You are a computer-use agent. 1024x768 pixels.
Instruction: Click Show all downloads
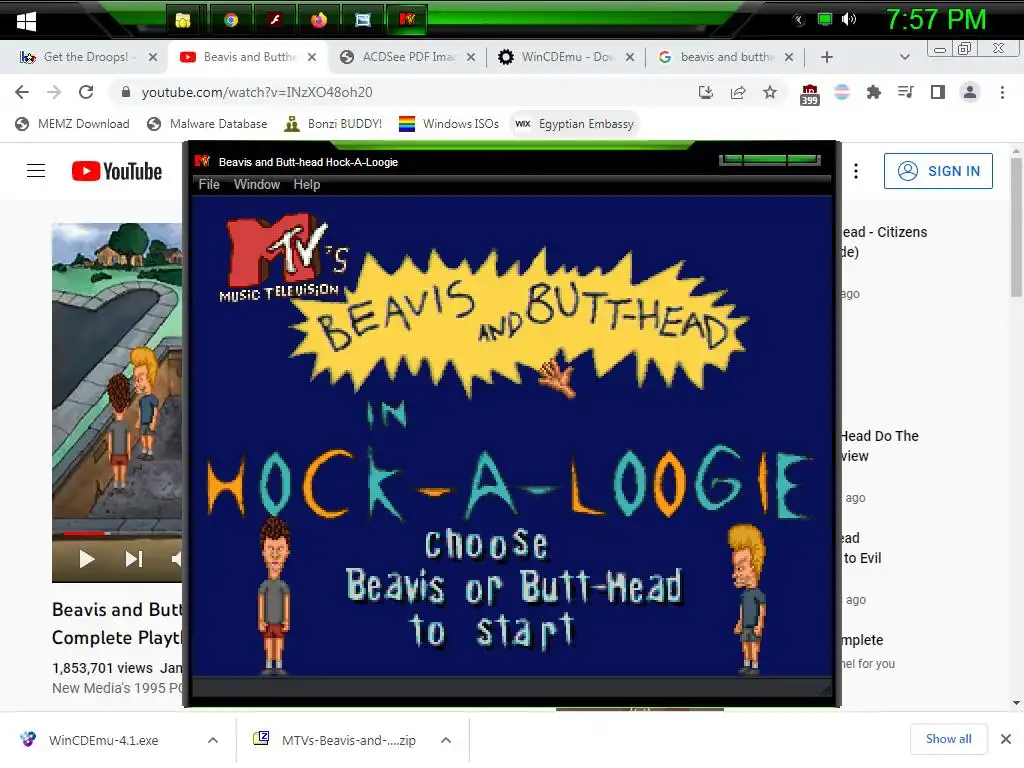click(x=948, y=739)
